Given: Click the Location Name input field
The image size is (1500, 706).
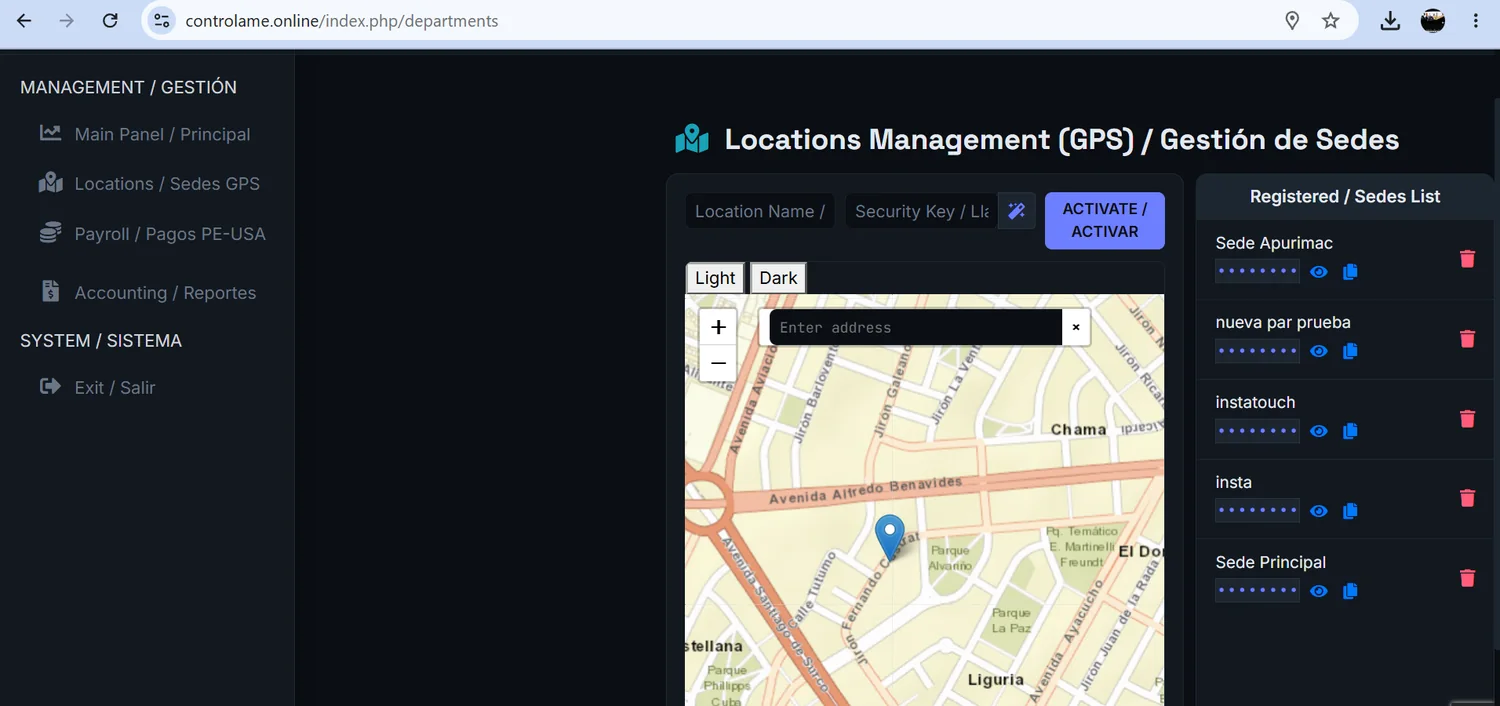Looking at the screenshot, I should click(760, 211).
